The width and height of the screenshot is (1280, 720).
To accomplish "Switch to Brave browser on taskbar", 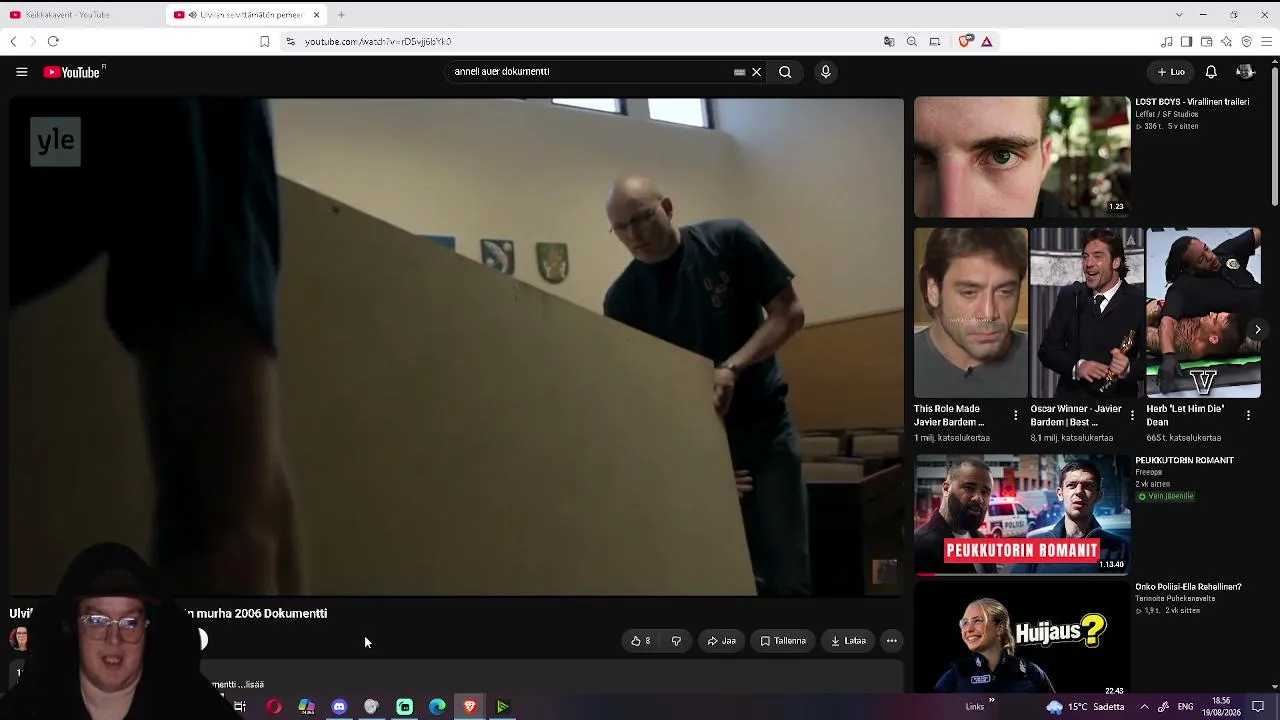I will coord(470,707).
